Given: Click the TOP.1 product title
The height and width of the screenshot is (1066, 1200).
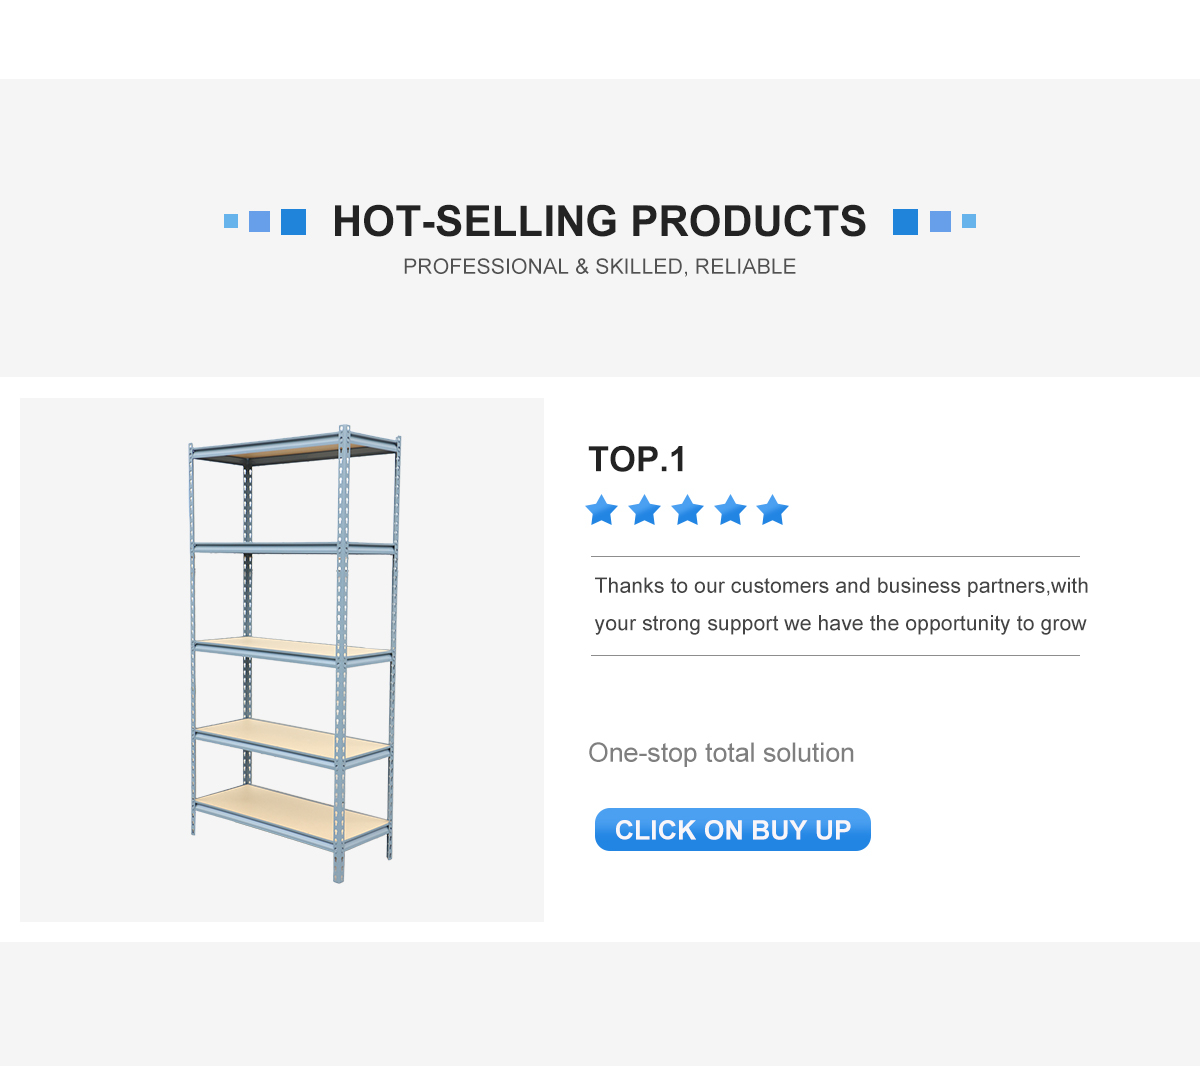Looking at the screenshot, I should pyautogui.click(x=637, y=459).
